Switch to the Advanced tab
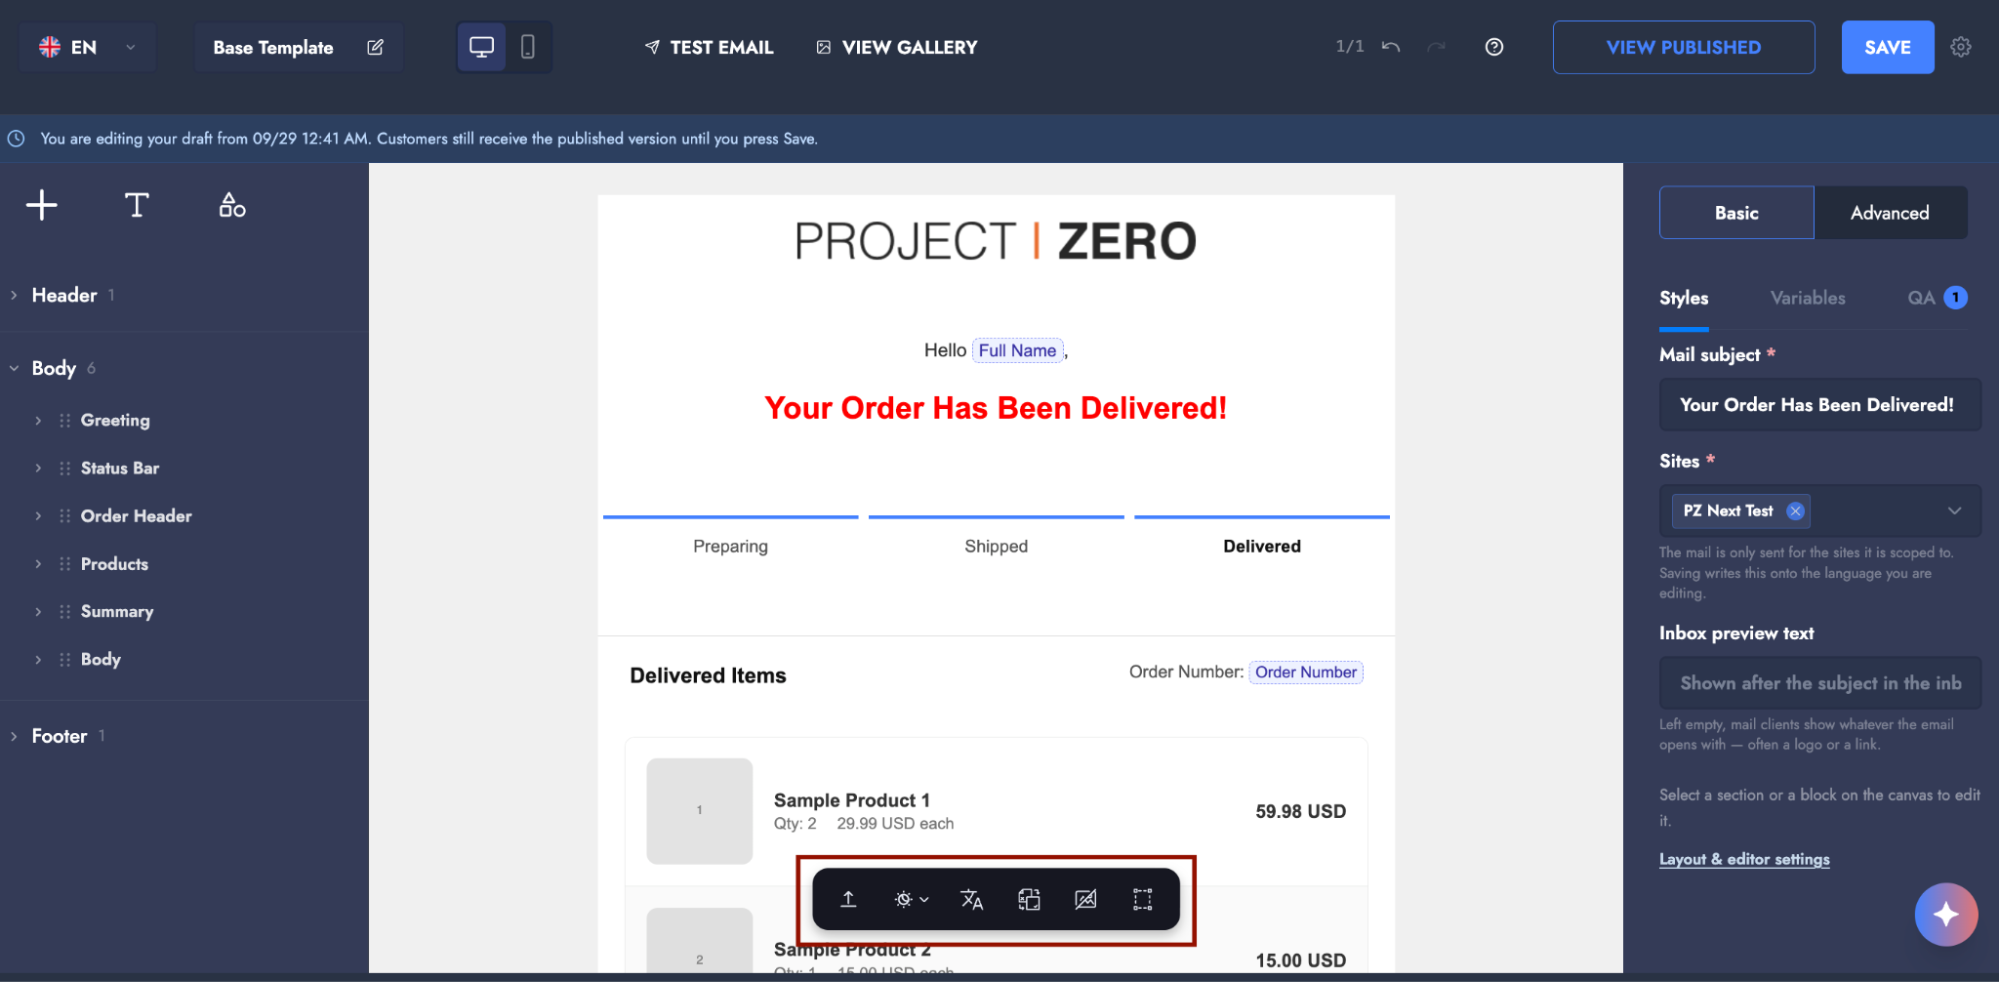 click(x=1890, y=213)
